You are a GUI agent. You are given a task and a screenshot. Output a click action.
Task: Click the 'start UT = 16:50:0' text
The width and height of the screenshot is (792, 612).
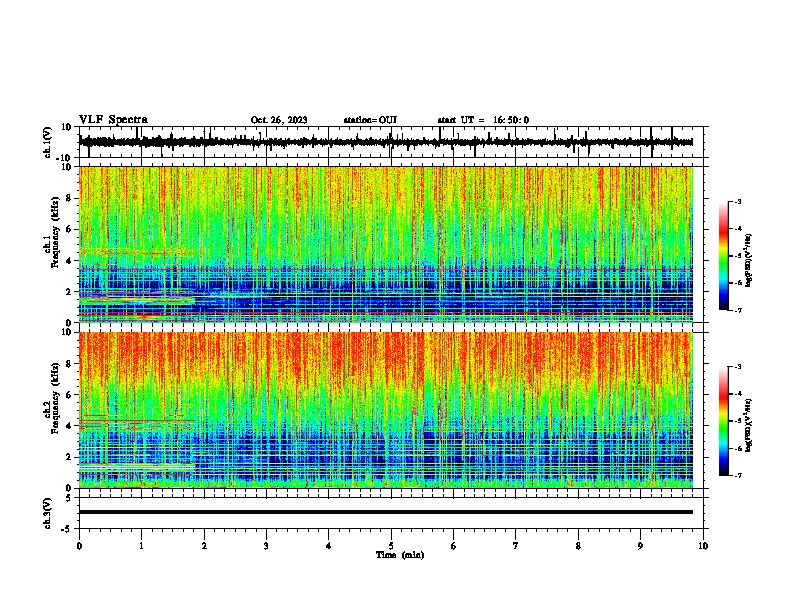483,120
